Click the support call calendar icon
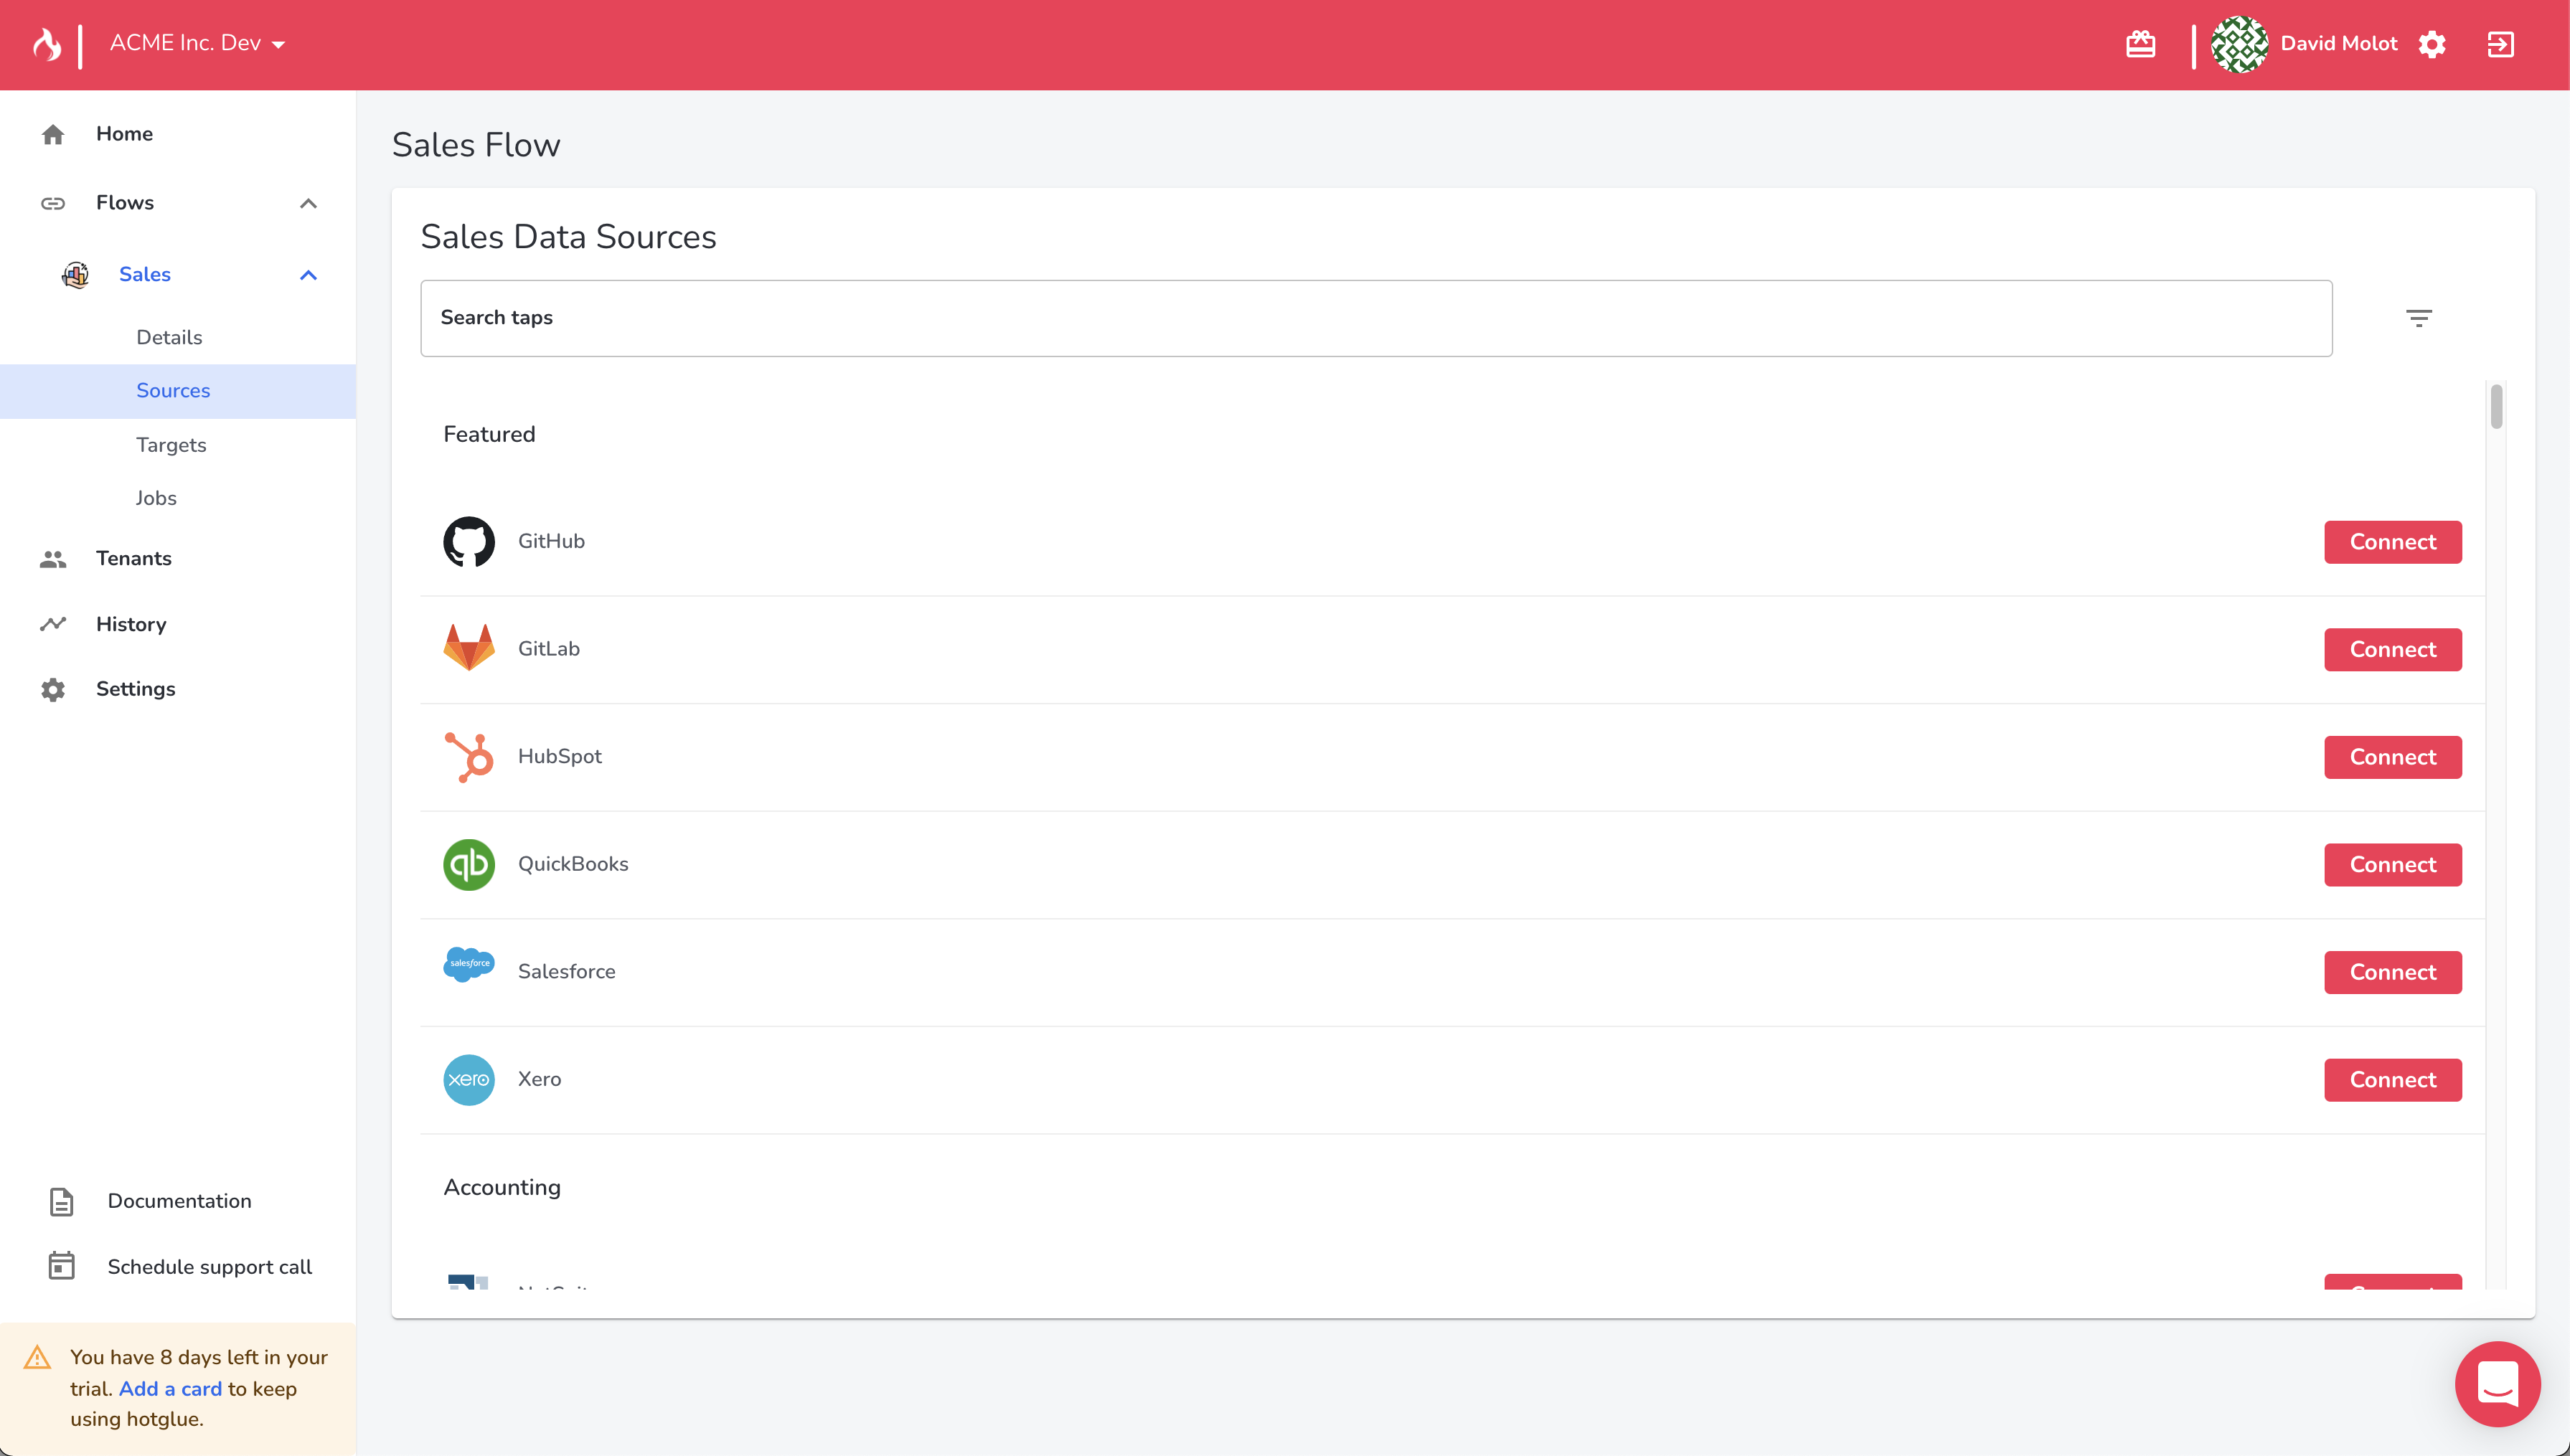 tap(61, 1266)
